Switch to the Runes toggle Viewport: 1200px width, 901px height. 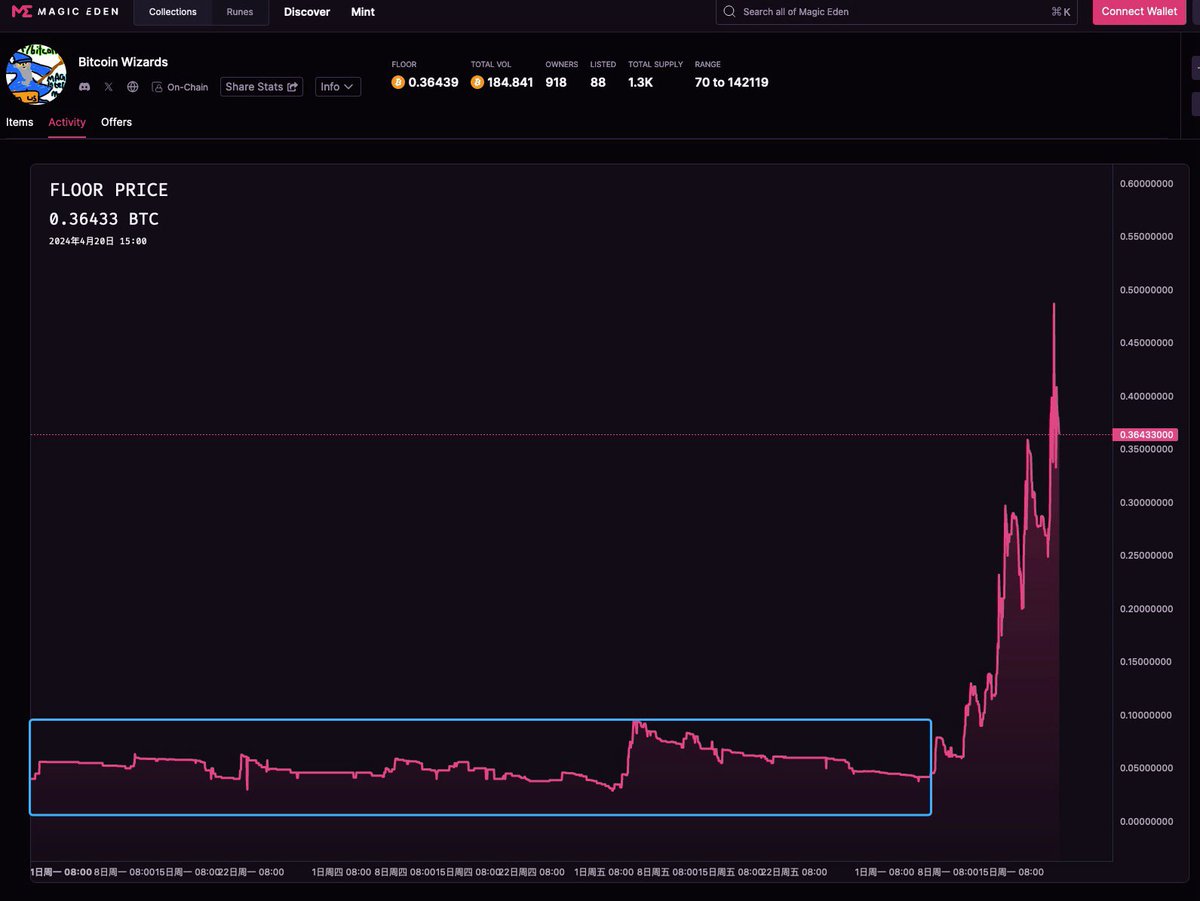click(240, 12)
